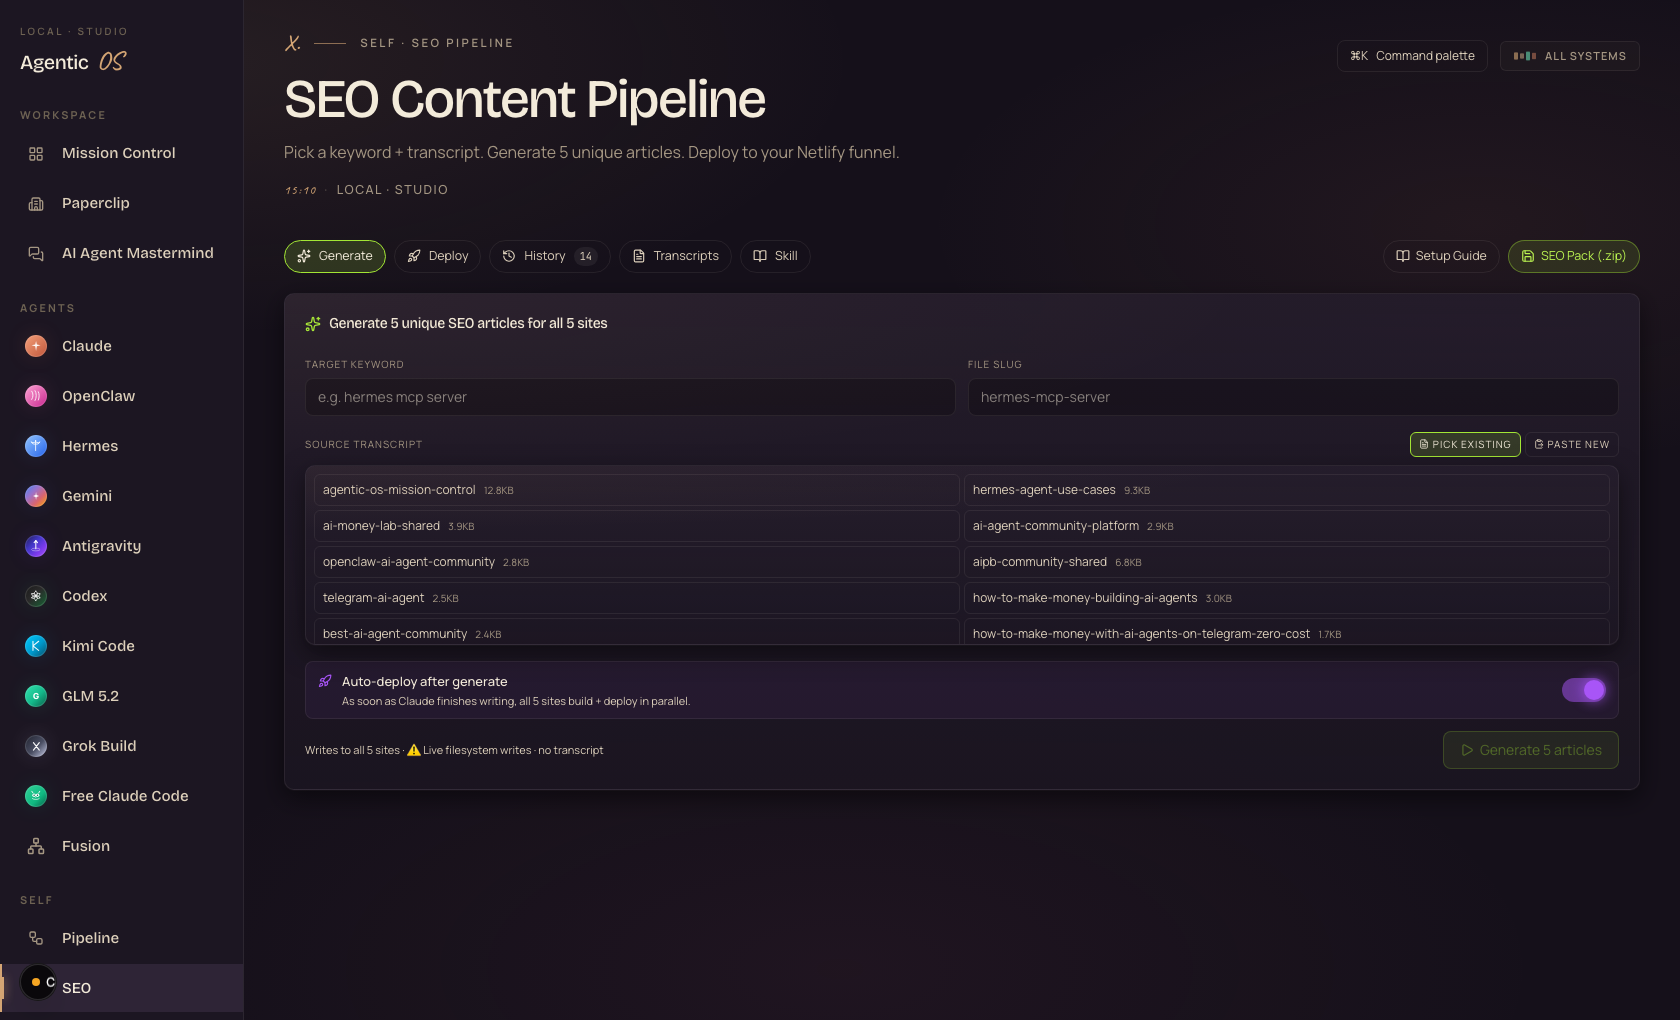
Task: Click the All Systems status bars icon
Action: 1525,56
